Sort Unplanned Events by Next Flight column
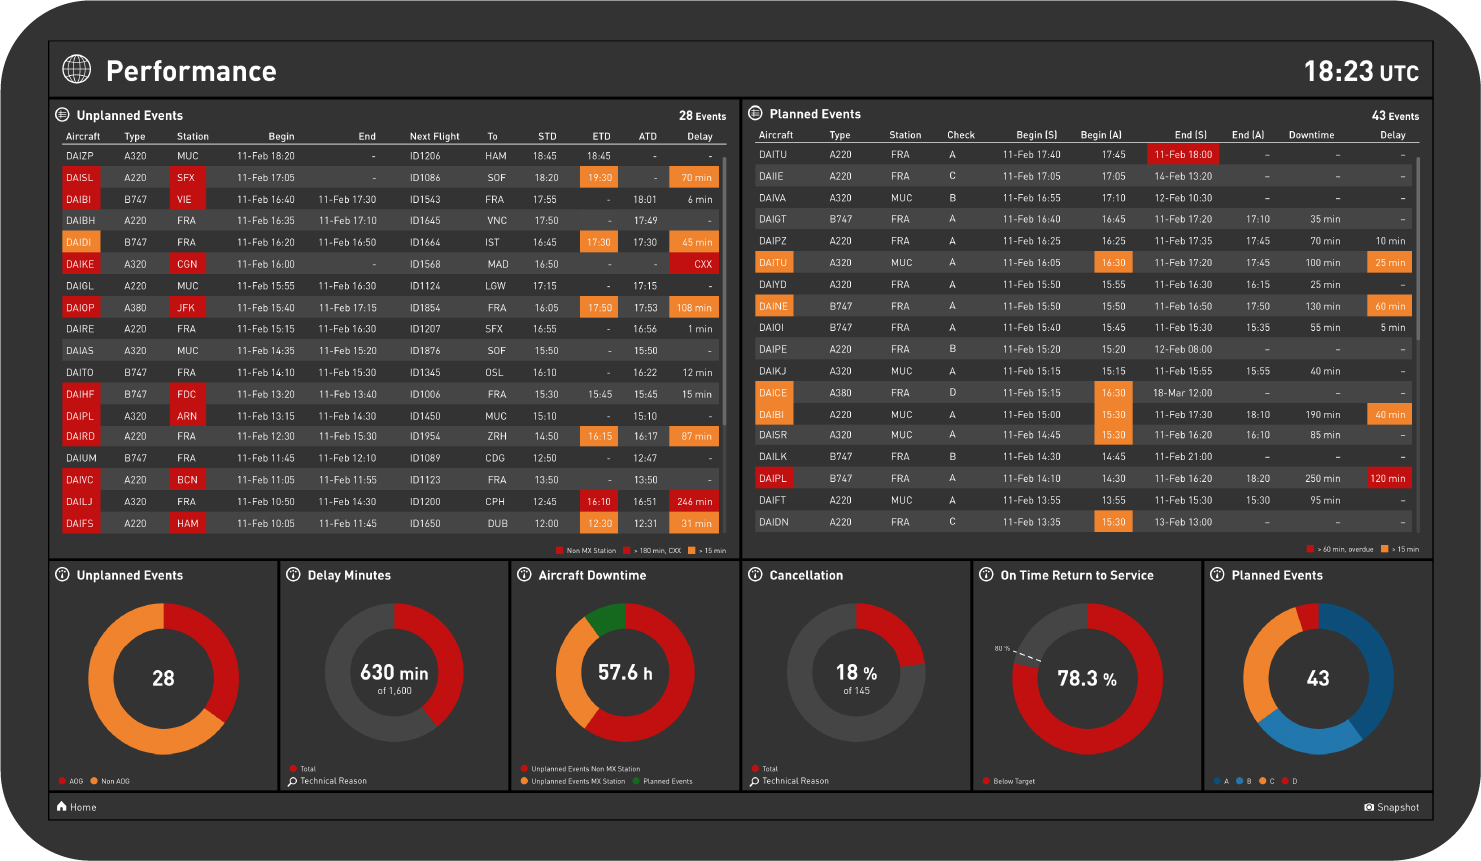1481x861 pixels. (434, 136)
